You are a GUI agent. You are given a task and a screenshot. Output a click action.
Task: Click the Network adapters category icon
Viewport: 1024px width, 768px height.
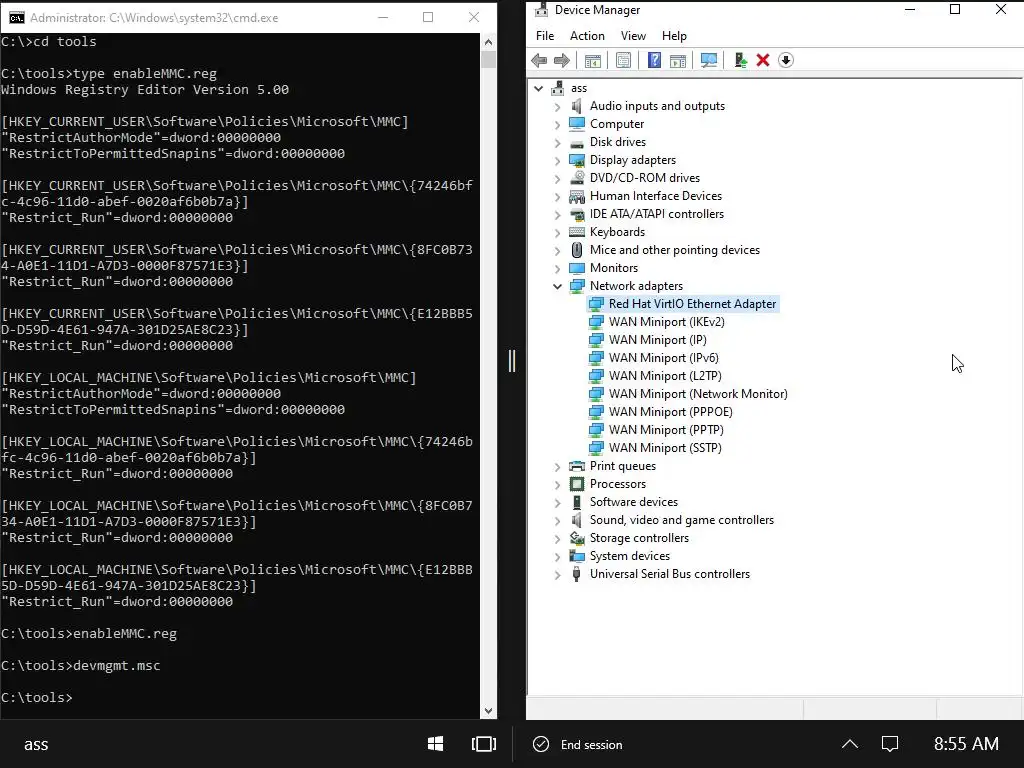pyautogui.click(x=577, y=286)
